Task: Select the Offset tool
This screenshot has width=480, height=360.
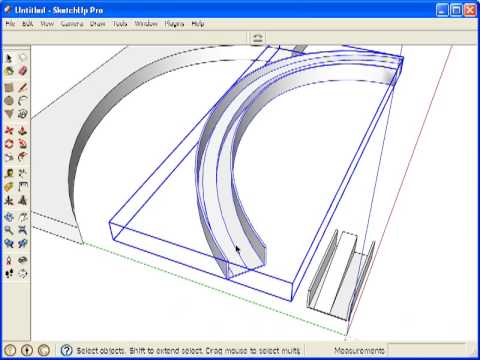Action: click(x=23, y=156)
